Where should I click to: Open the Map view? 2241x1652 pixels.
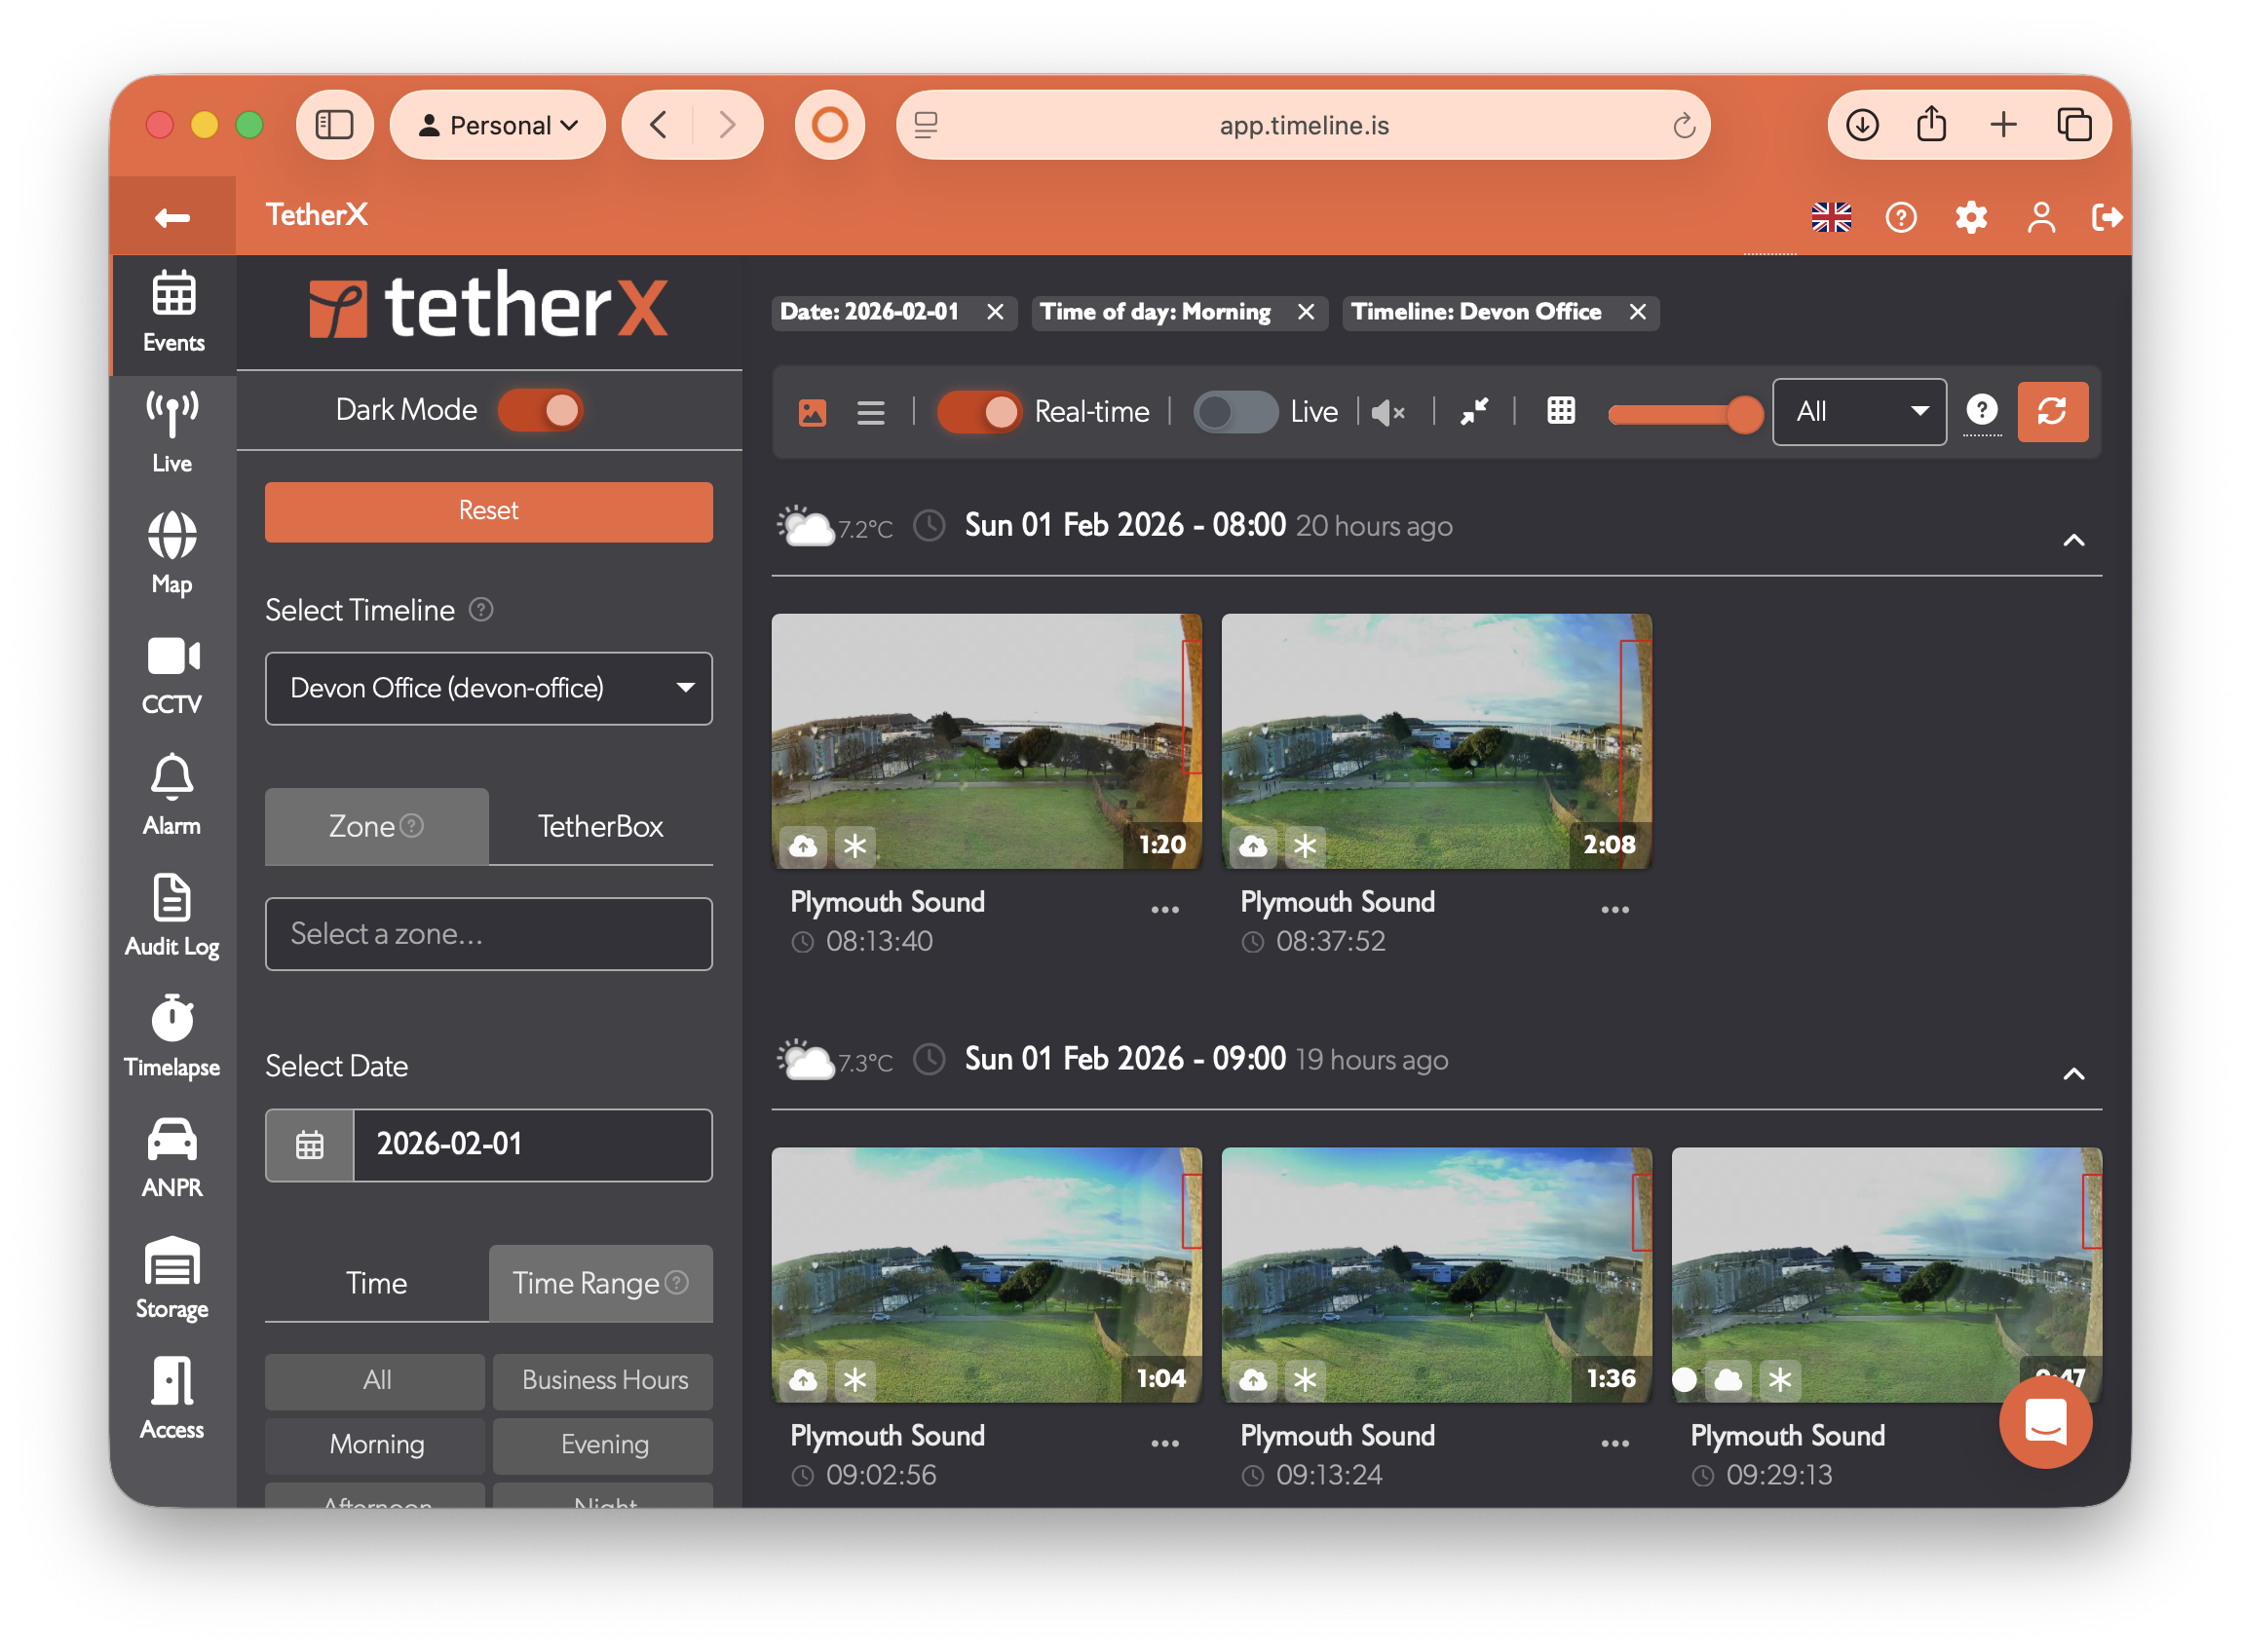pyautogui.click(x=171, y=553)
